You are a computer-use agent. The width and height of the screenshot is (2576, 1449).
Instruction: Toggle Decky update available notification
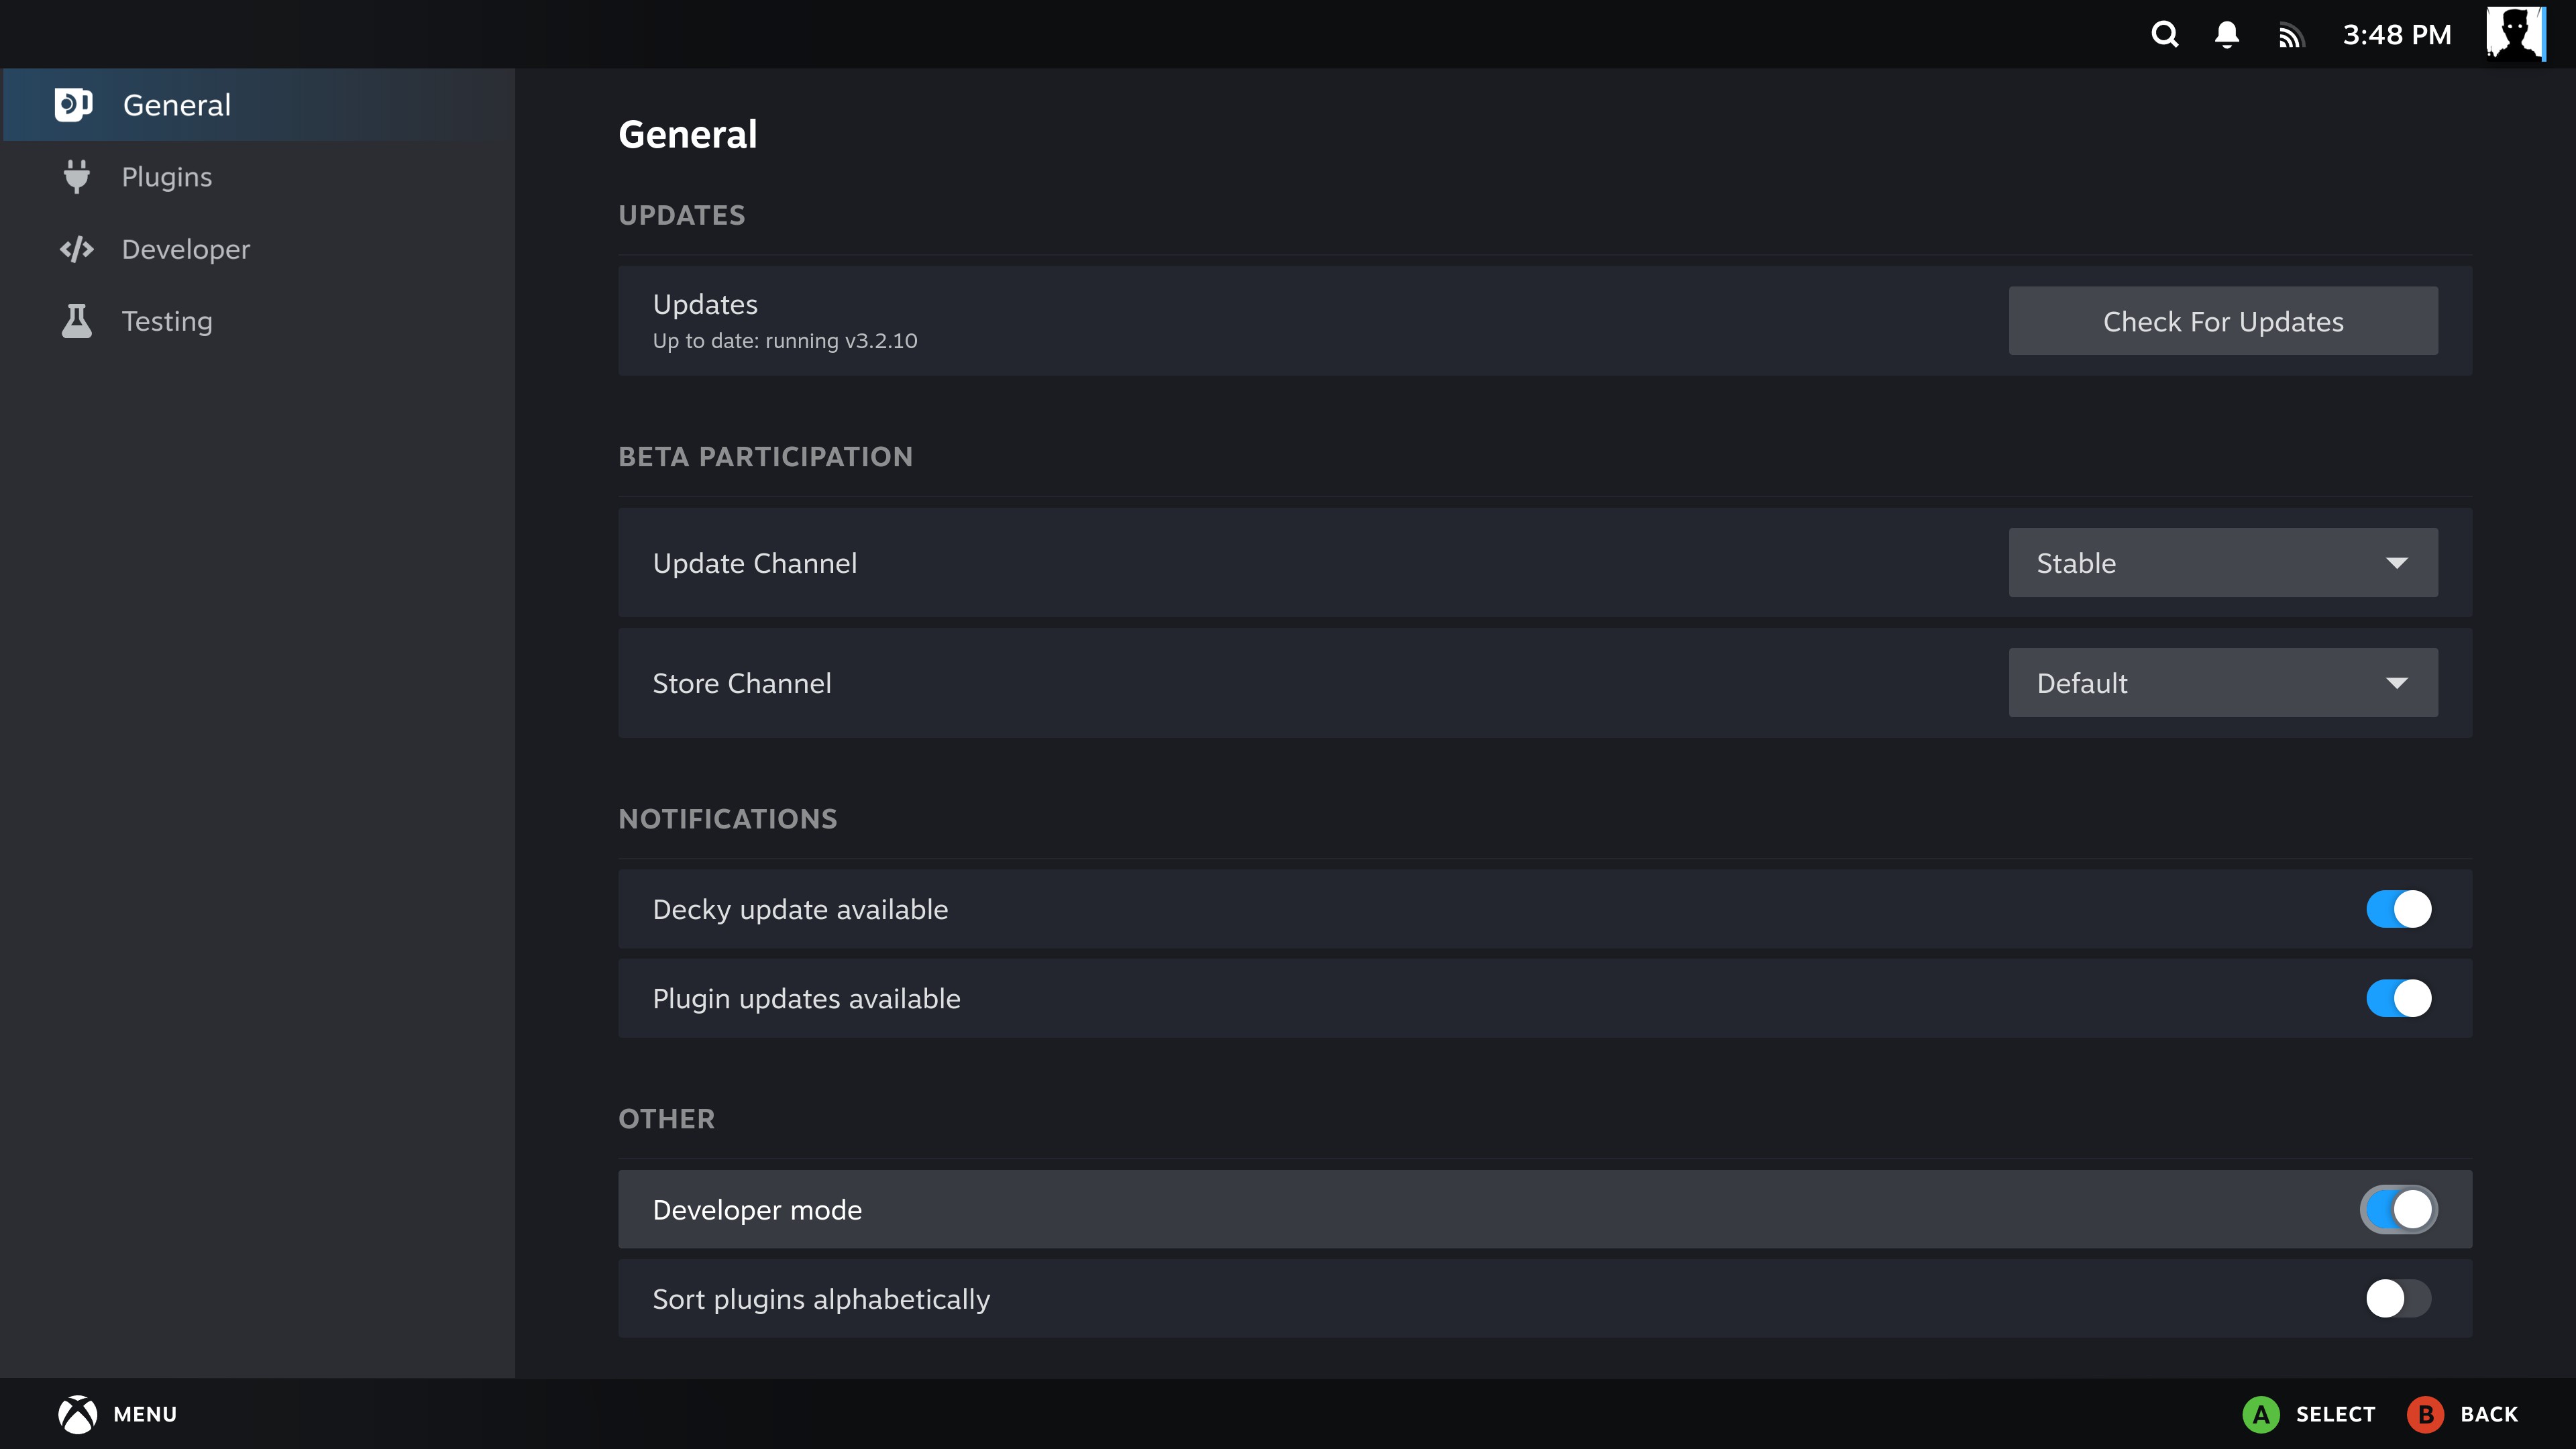(2398, 909)
